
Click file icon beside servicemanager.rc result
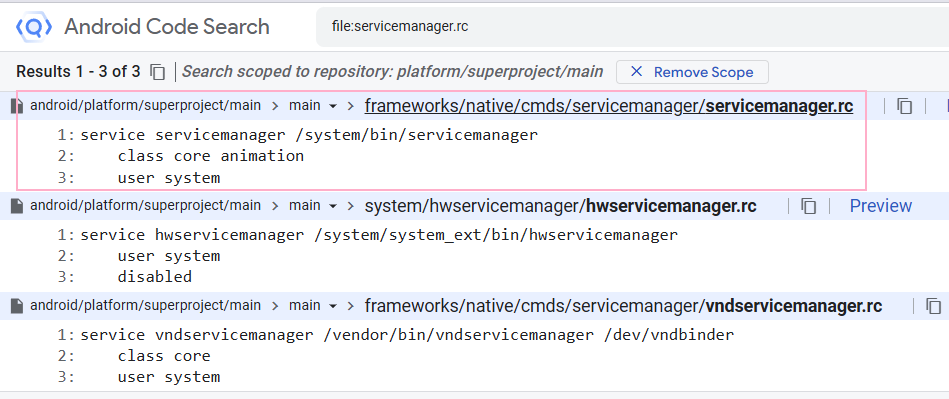point(18,106)
